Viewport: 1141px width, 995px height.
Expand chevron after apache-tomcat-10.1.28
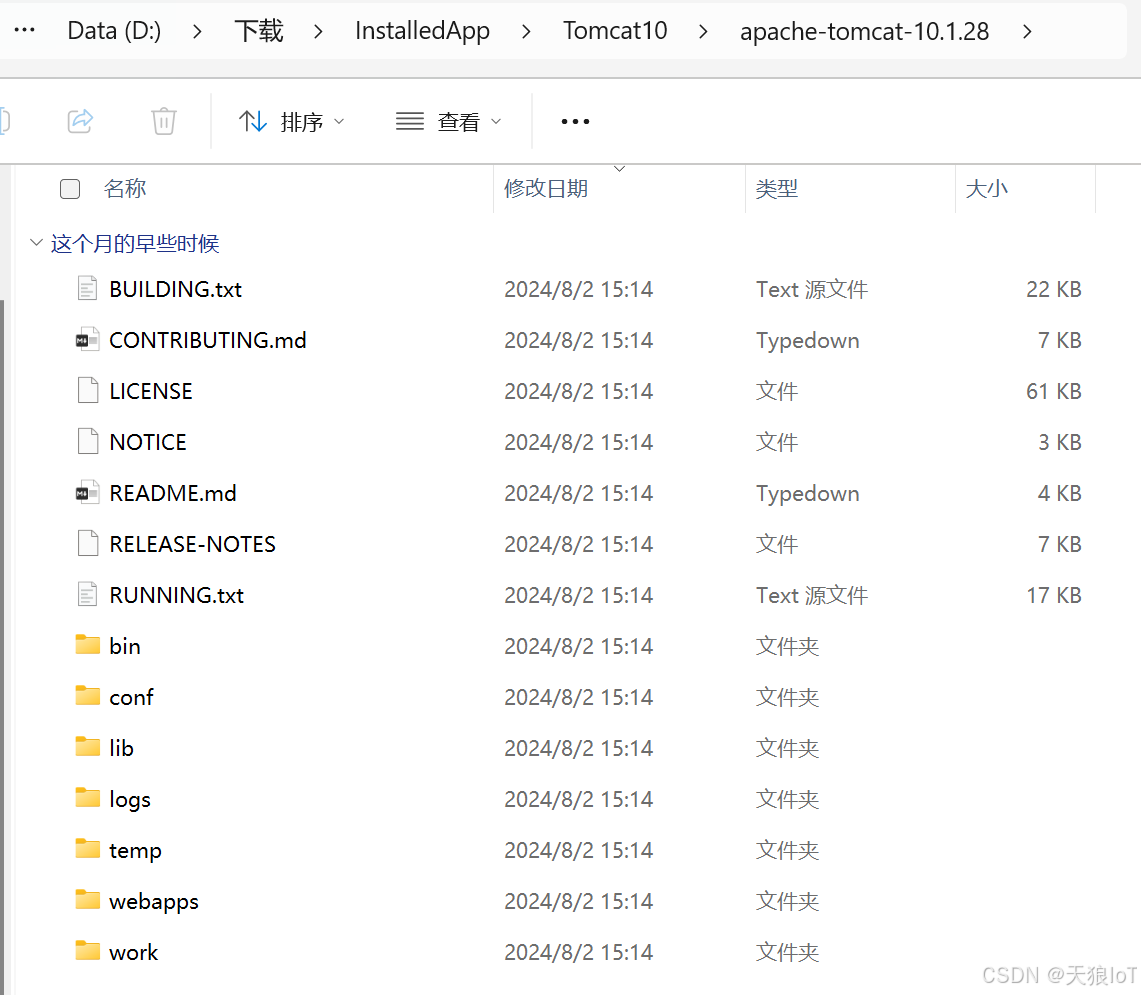click(x=1027, y=31)
